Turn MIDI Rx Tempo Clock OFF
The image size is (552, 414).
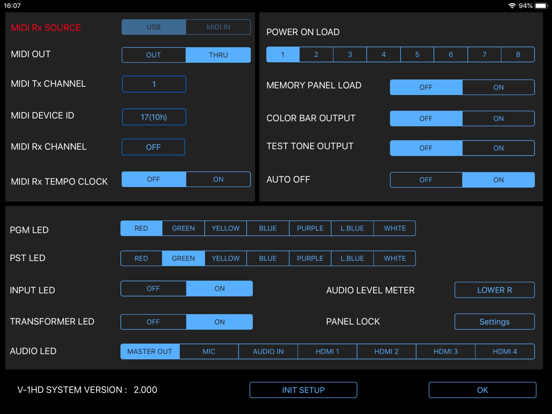[x=153, y=179]
